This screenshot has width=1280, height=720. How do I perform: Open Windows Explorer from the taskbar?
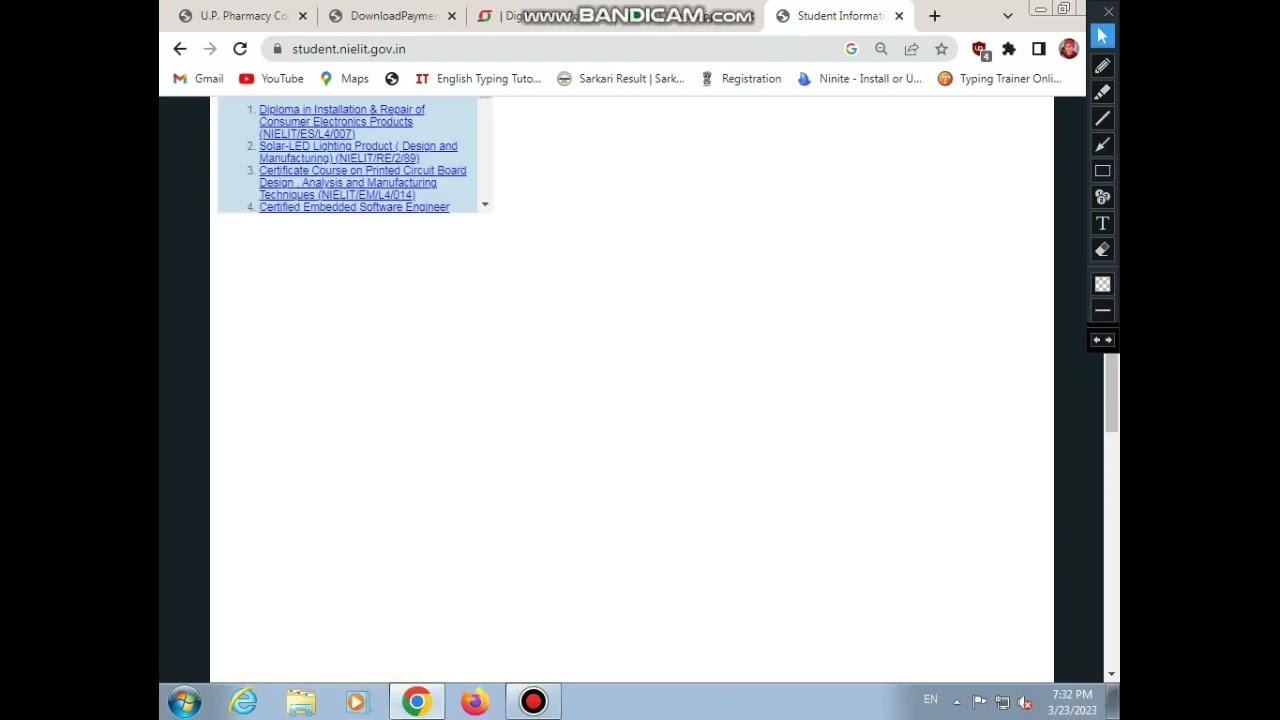[300, 702]
